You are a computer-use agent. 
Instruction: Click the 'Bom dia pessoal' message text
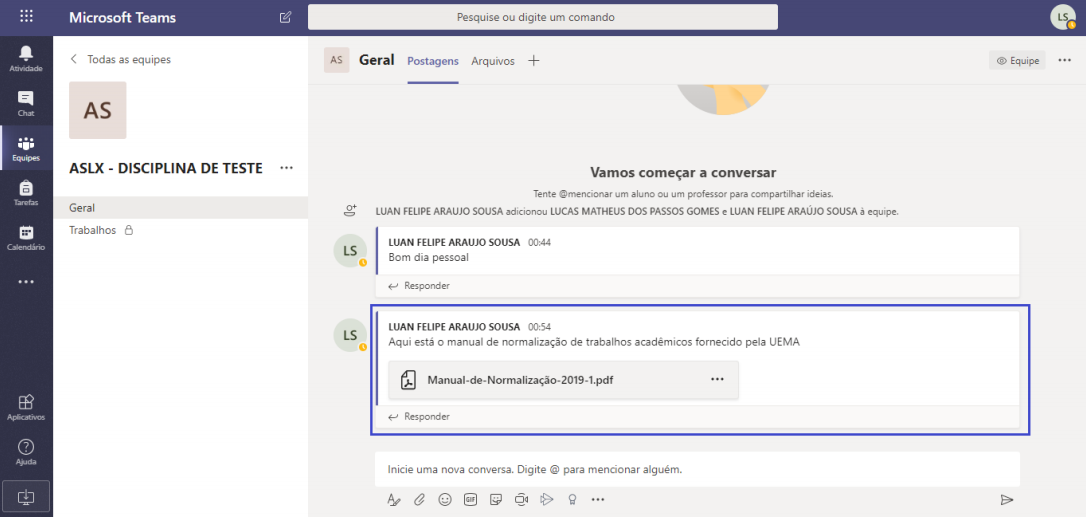pos(429,258)
